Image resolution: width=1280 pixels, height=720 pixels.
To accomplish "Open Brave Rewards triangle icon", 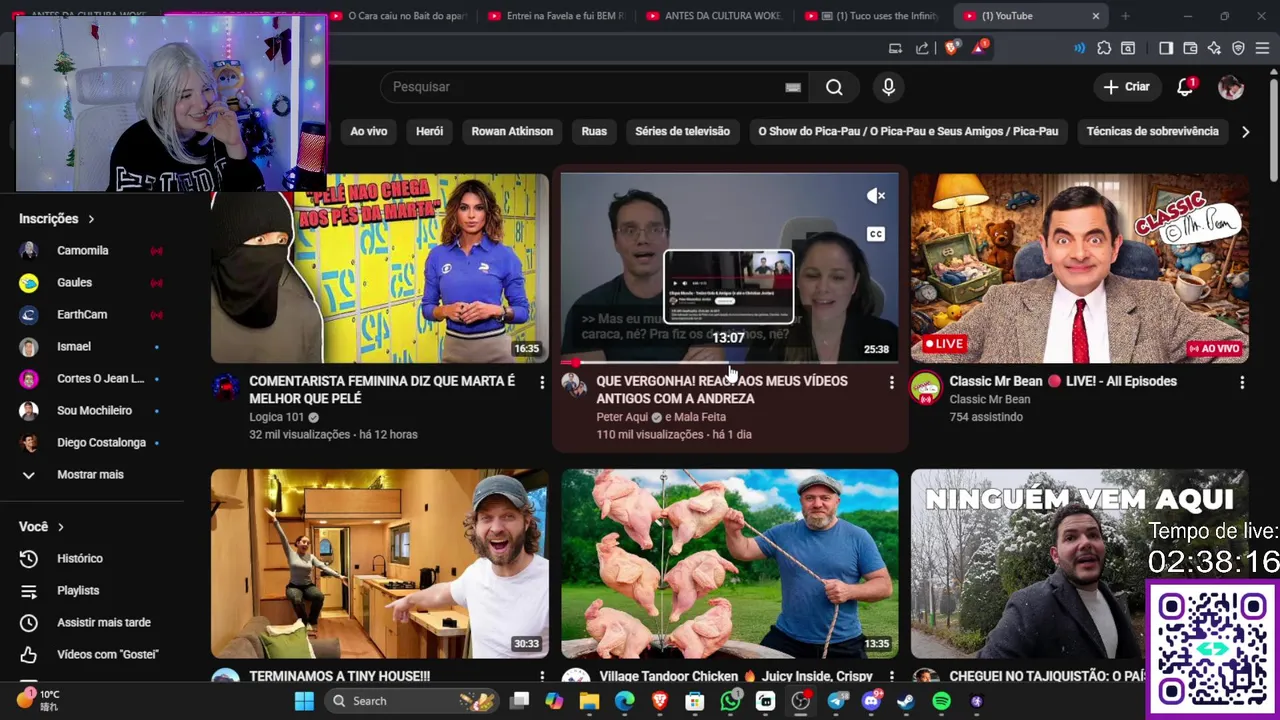I will coord(980,48).
